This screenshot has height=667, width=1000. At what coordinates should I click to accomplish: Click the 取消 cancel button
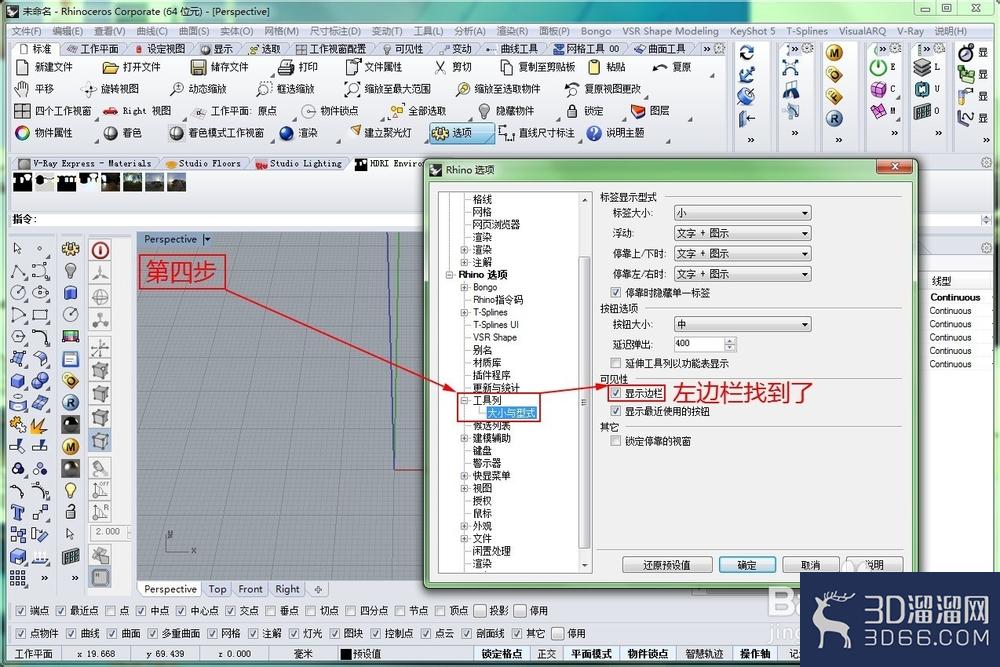[x=811, y=565]
